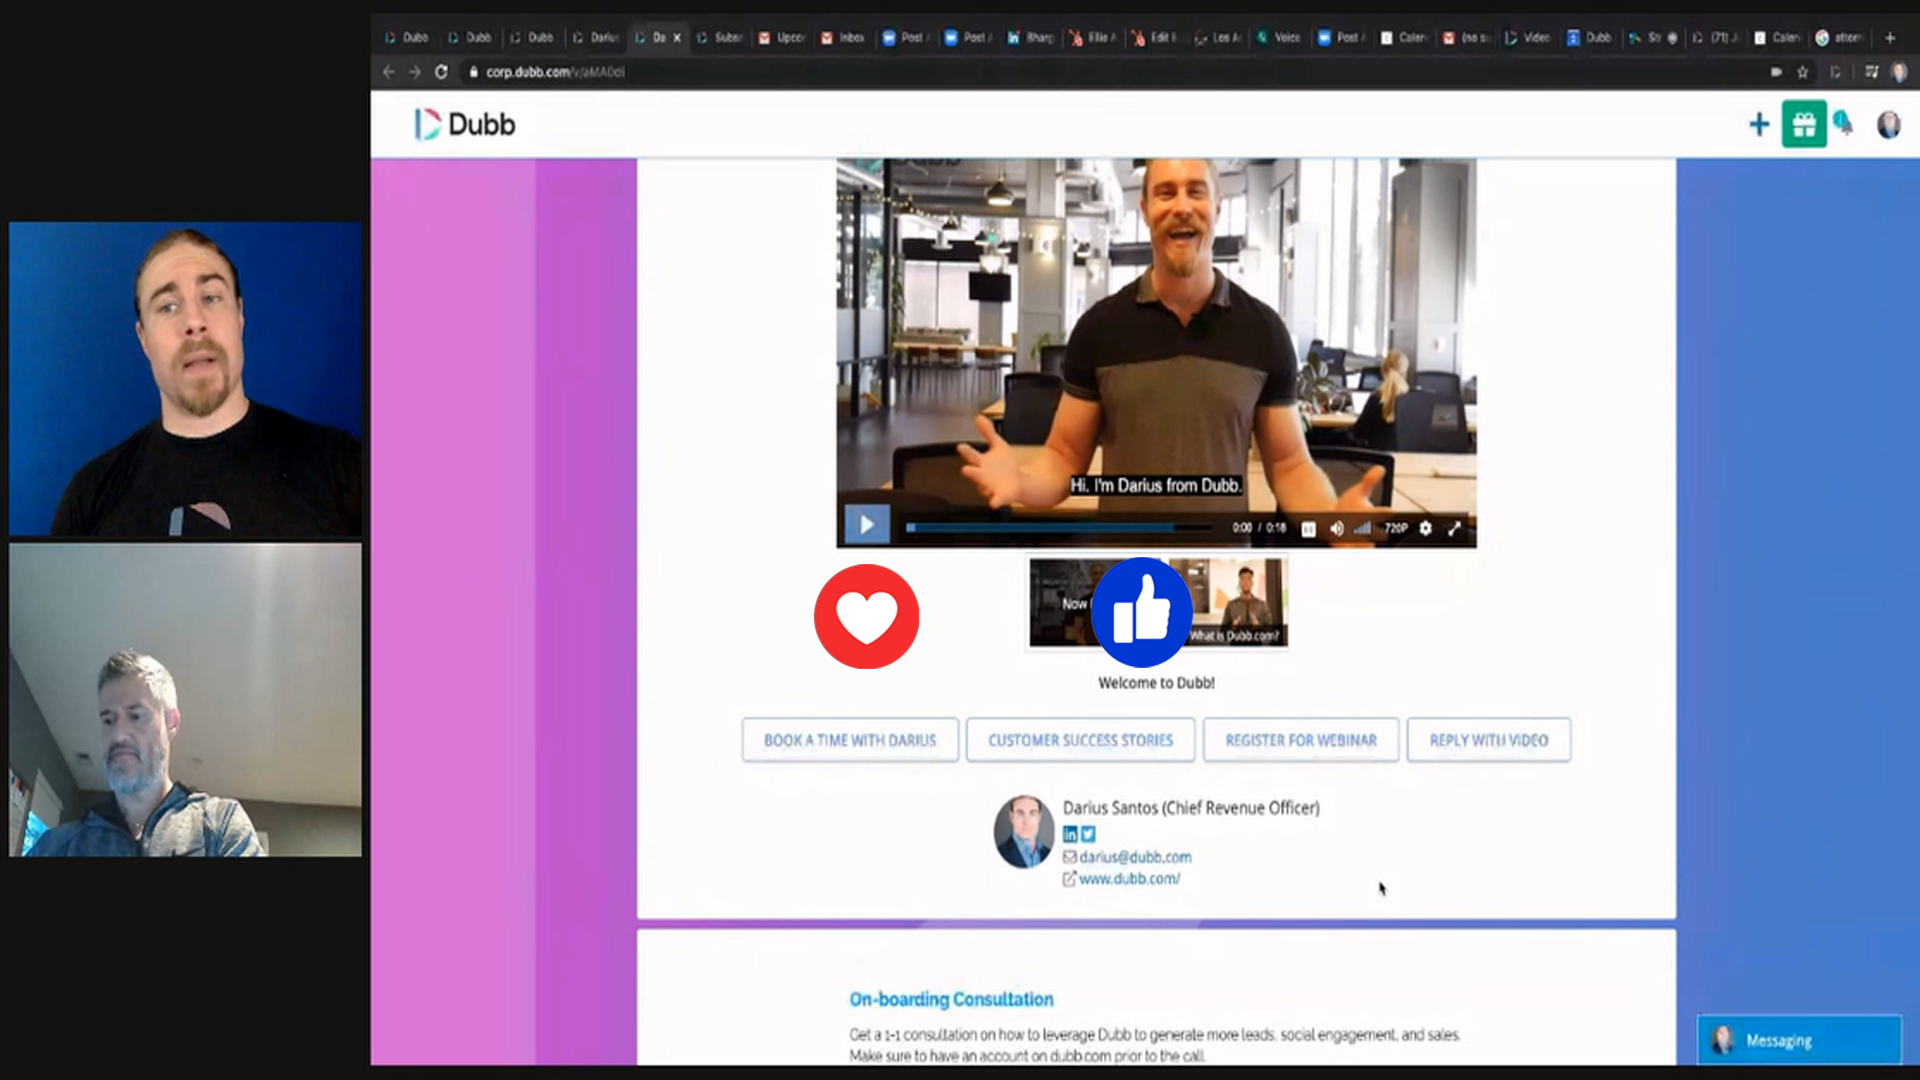1920x1080 pixels.
Task: Click the address bar showing corp.dubb.com
Action: click(x=1110, y=72)
